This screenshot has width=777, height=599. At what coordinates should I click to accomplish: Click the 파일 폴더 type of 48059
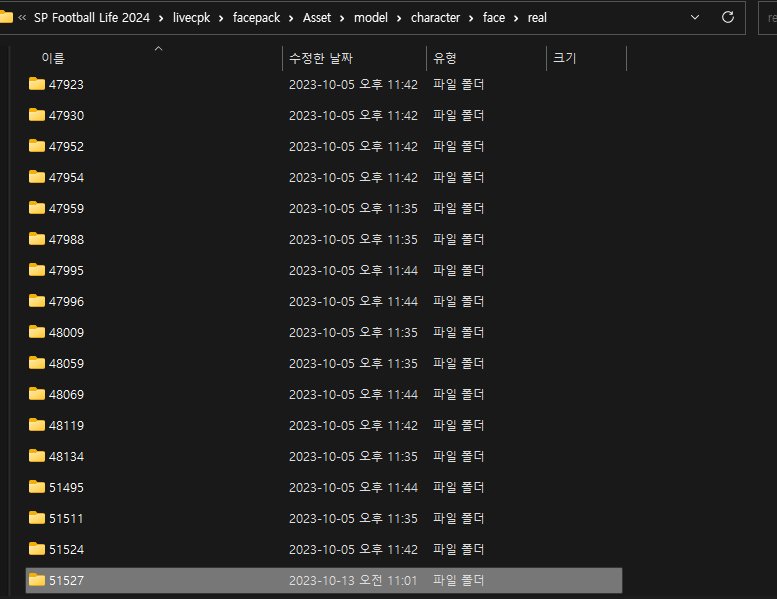click(458, 363)
